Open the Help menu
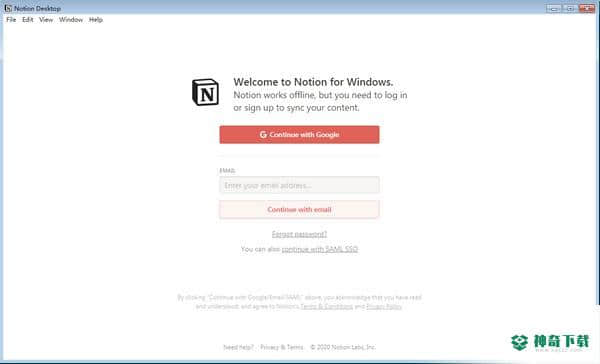The image size is (600, 364). pos(96,20)
